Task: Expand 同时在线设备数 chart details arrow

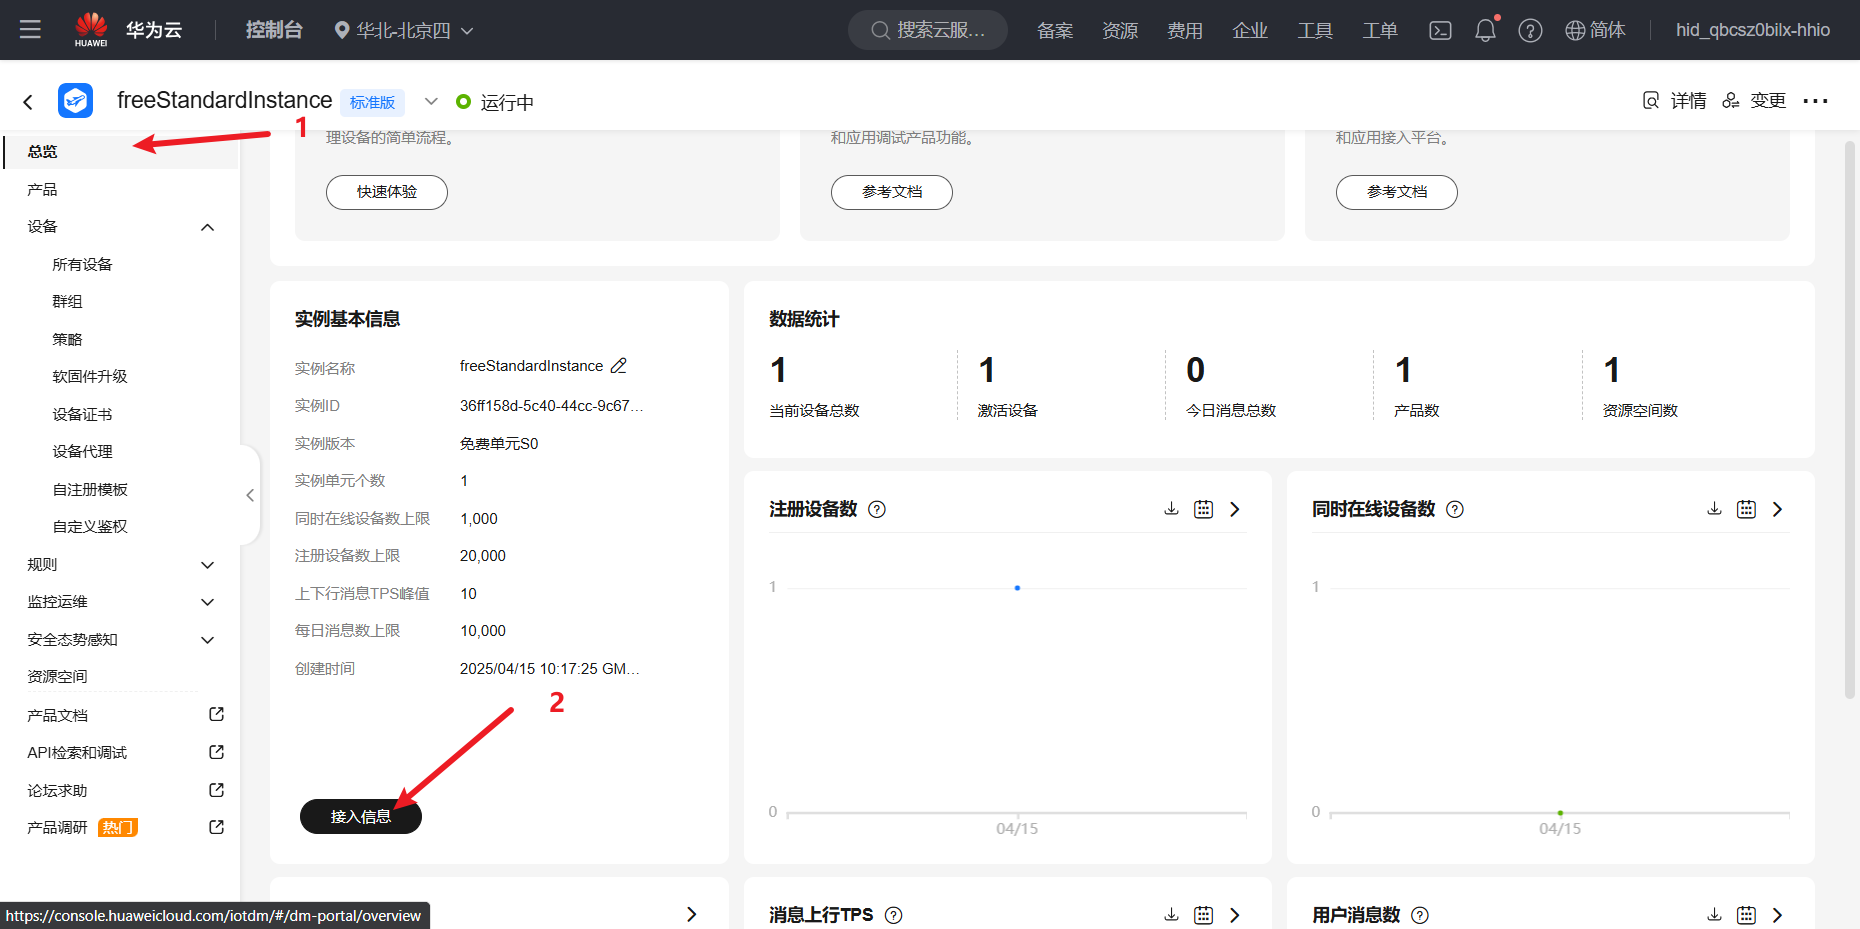Action: click(x=1777, y=509)
